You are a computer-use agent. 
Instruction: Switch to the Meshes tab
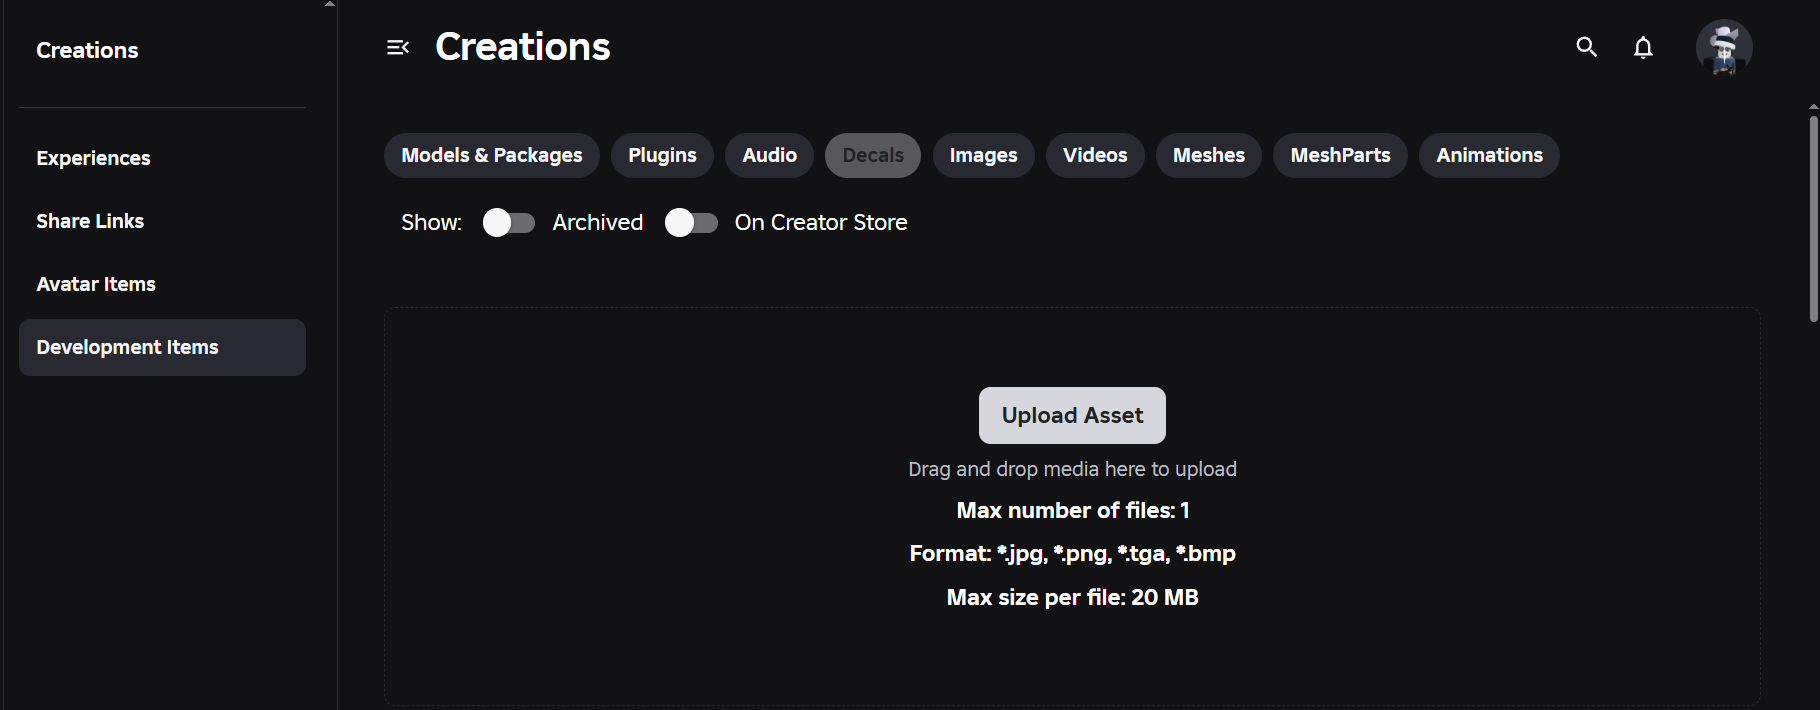[x=1209, y=155]
